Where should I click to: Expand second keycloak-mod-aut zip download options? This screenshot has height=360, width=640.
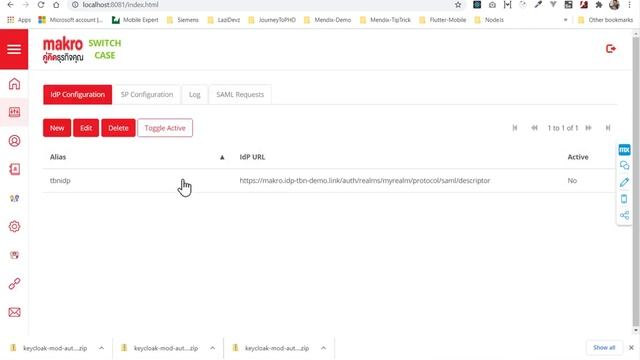213,348
